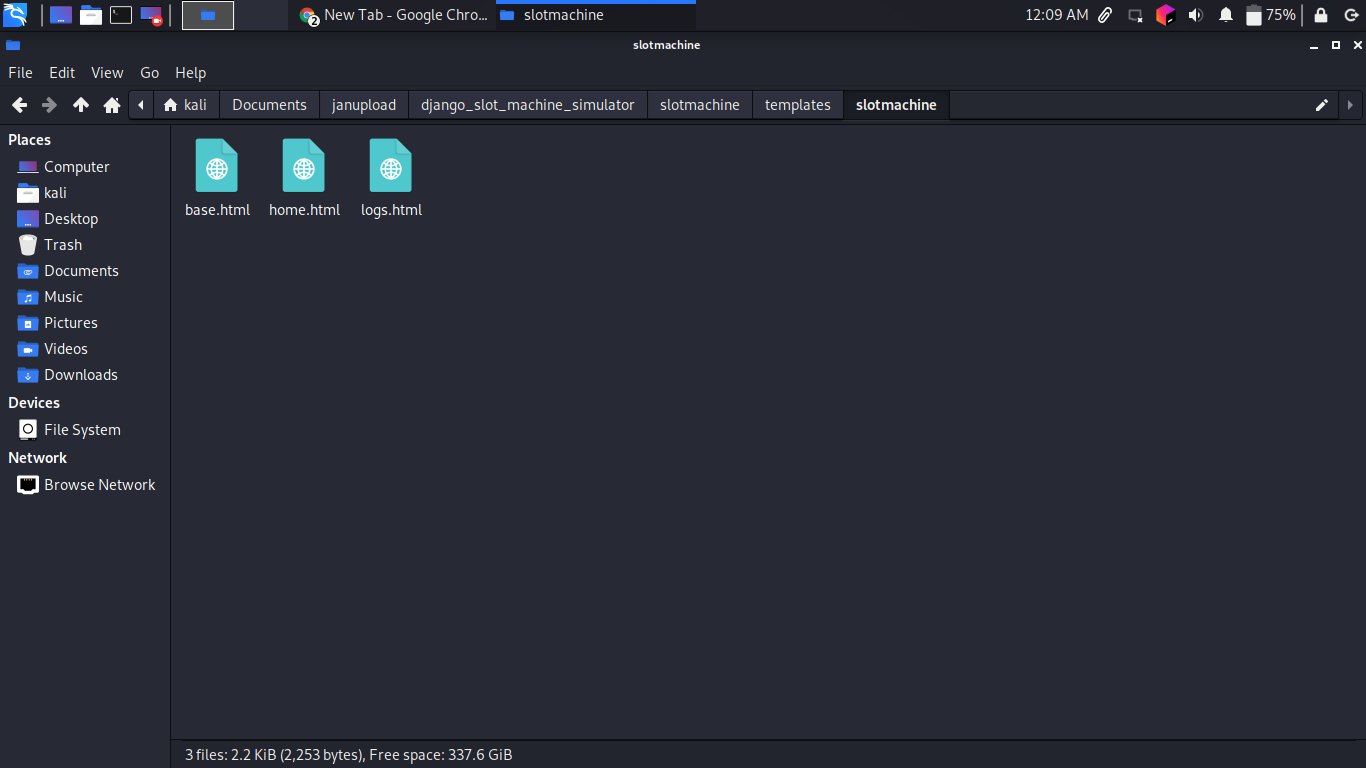1366x768 pixels.
Task: Open home folder via the home icon
Action: [112, 104]
